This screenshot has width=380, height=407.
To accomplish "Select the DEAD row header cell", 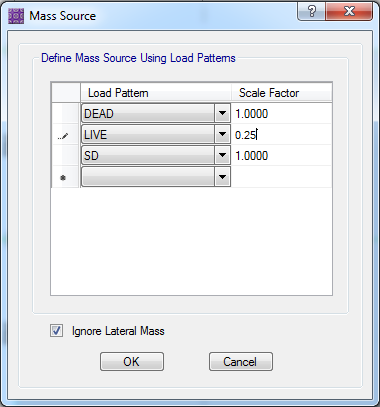I will [65, 113].
